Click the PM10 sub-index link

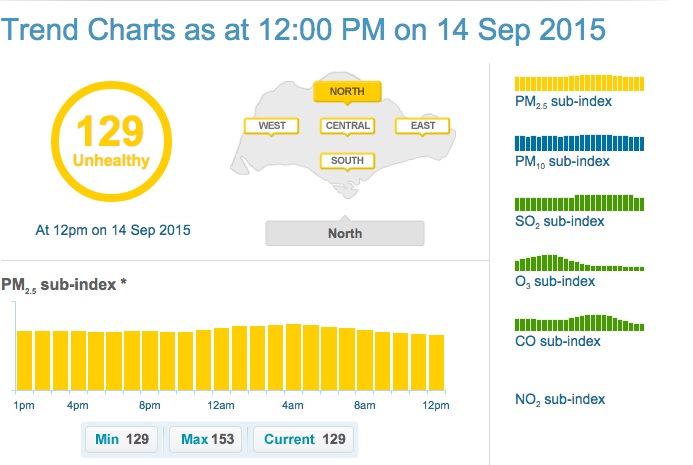561,162
